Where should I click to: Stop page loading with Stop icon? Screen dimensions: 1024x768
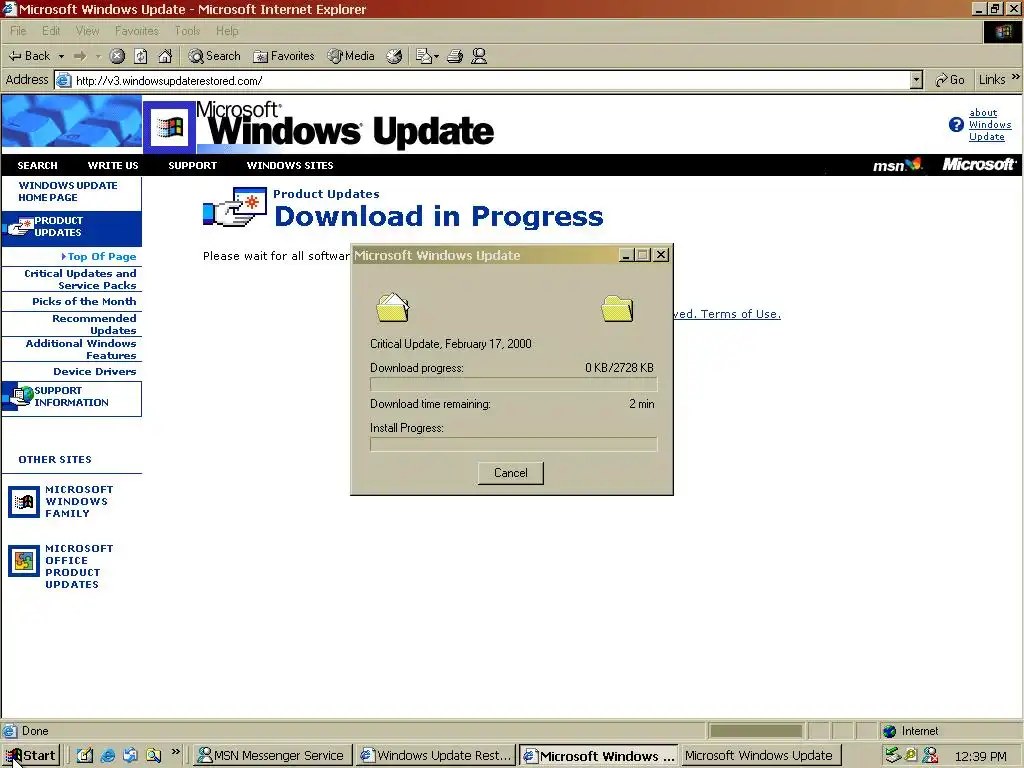coord(117,56)
